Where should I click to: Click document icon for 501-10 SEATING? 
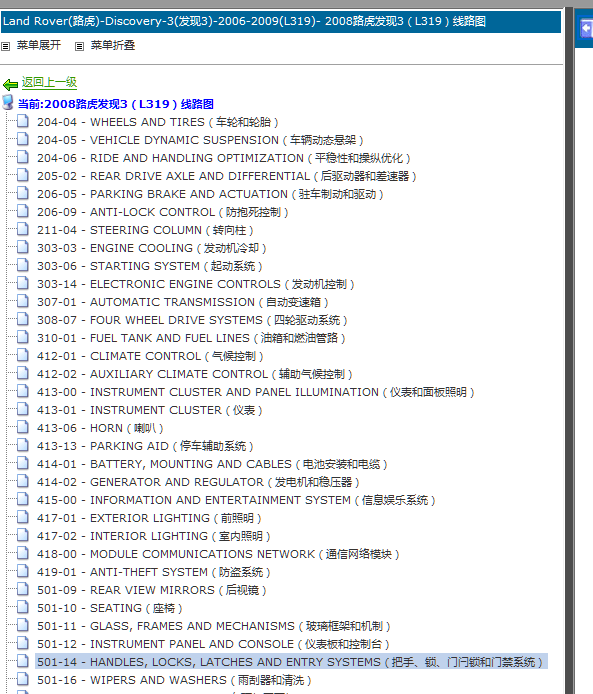coord(23,607)
